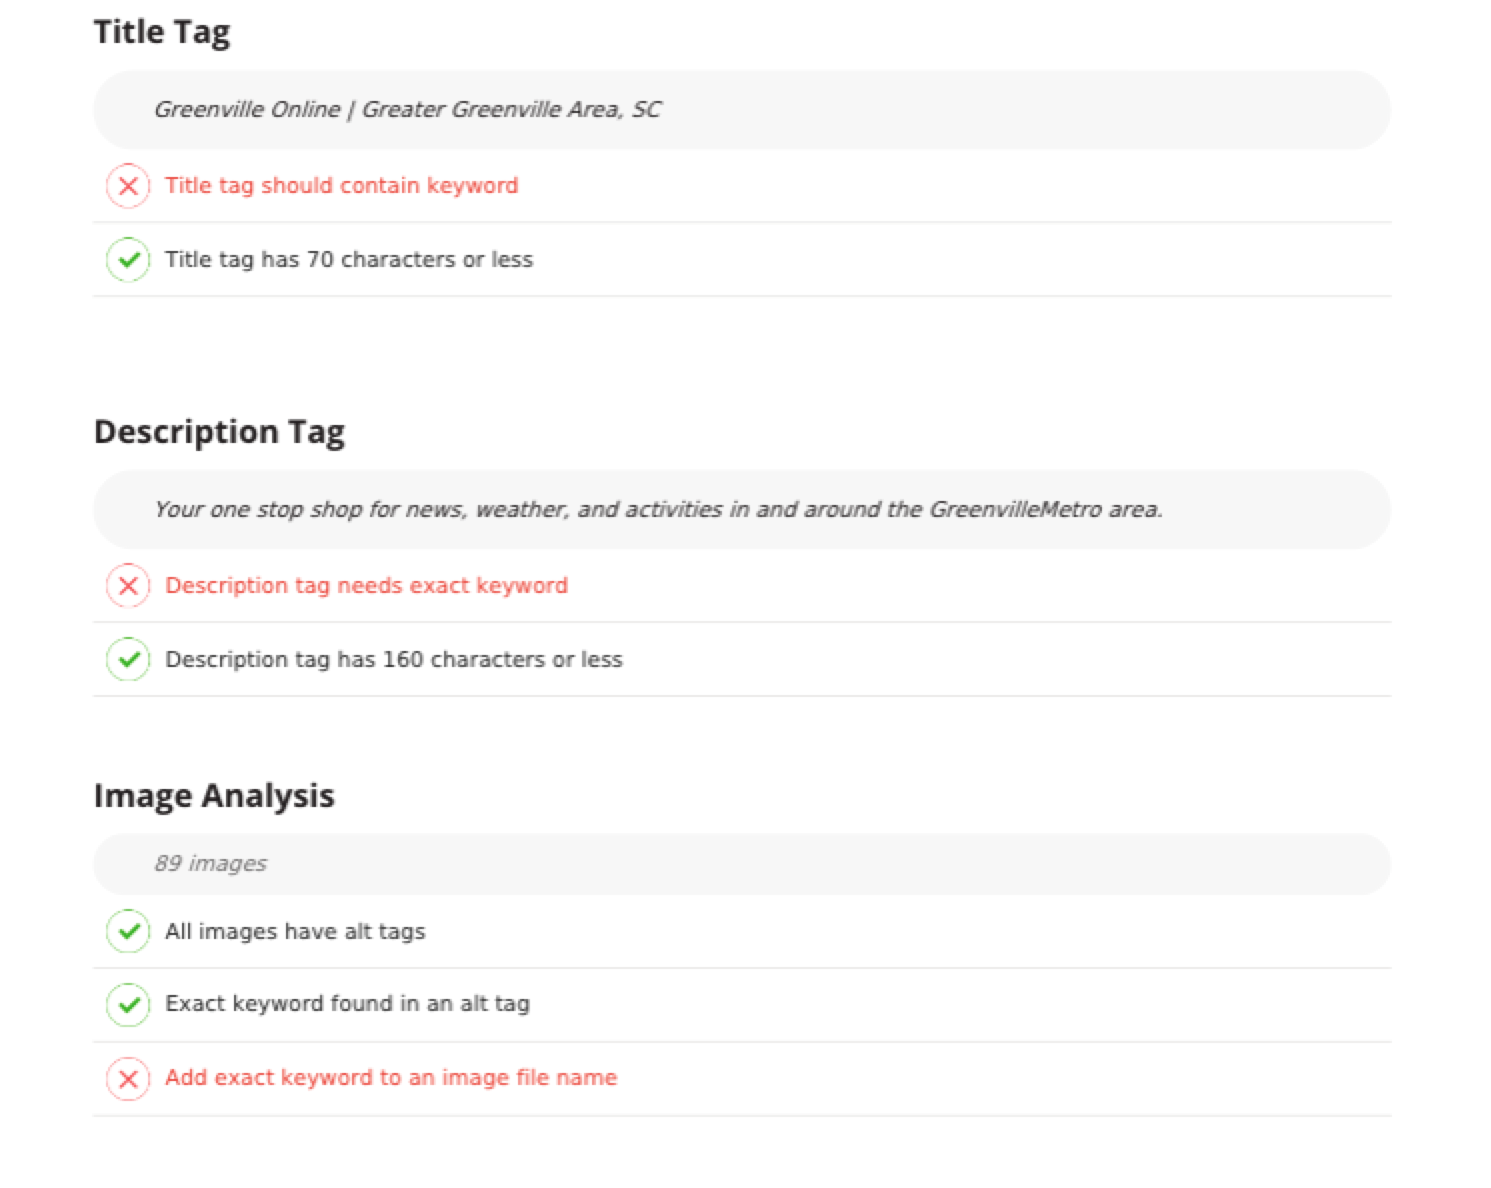
Task: Click green check next to 70 characters item
Action: [128, 260]
